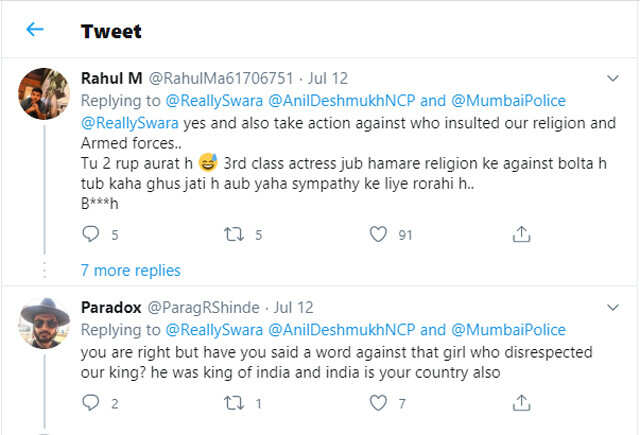The height and width of the screenshot is (435, 640).
Task: Share Rahul M's tweet
Action: pos(520,235)
